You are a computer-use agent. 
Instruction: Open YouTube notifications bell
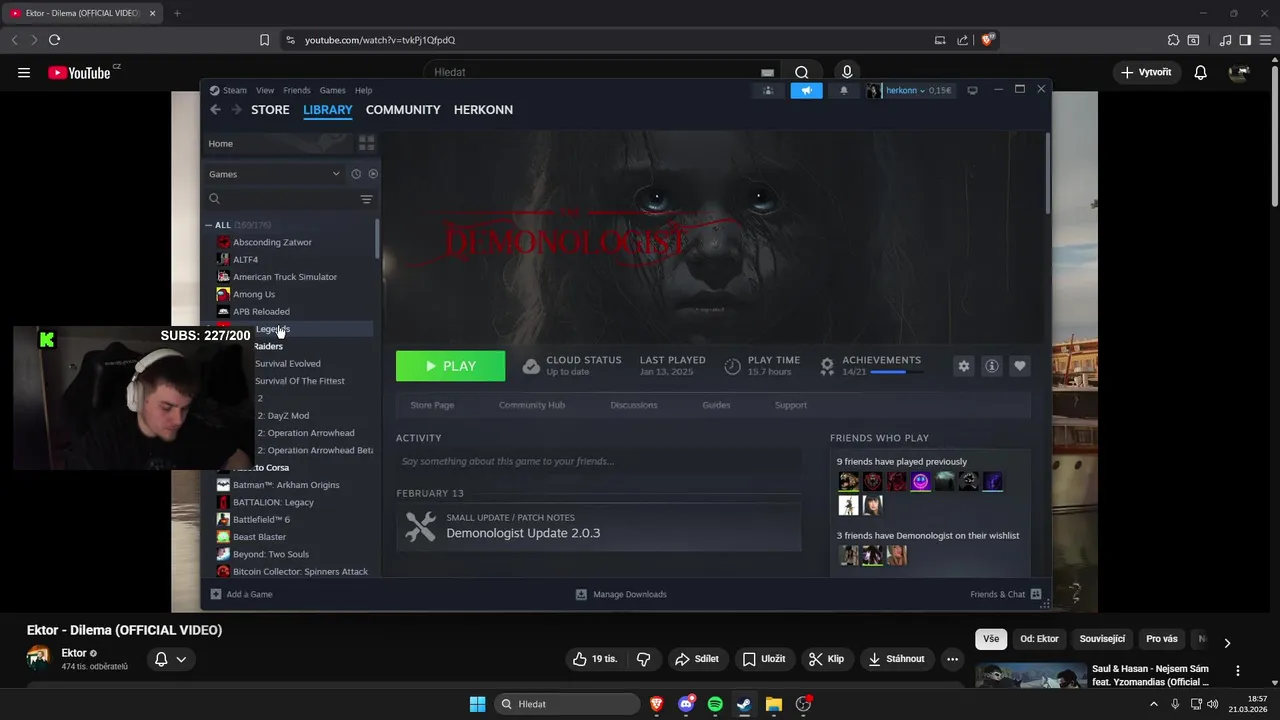pyautogui.click(x=1201, y=72)
